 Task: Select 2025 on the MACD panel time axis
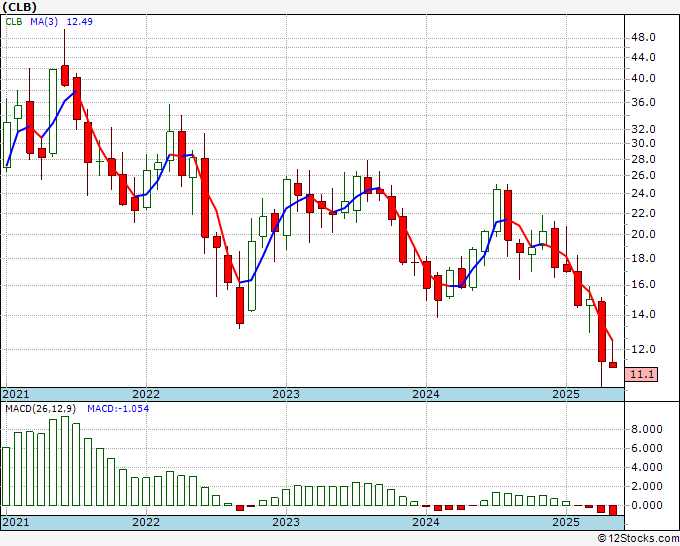pos(566,522)
